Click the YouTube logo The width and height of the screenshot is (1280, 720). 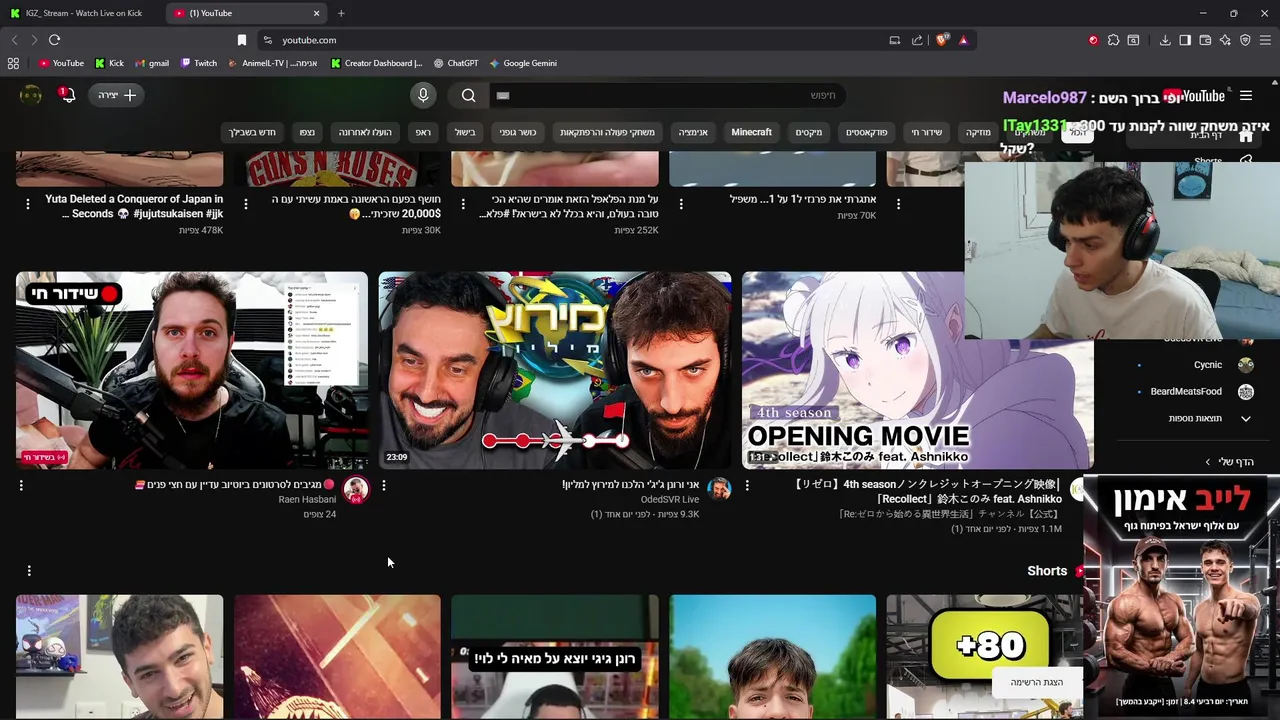1195,96
